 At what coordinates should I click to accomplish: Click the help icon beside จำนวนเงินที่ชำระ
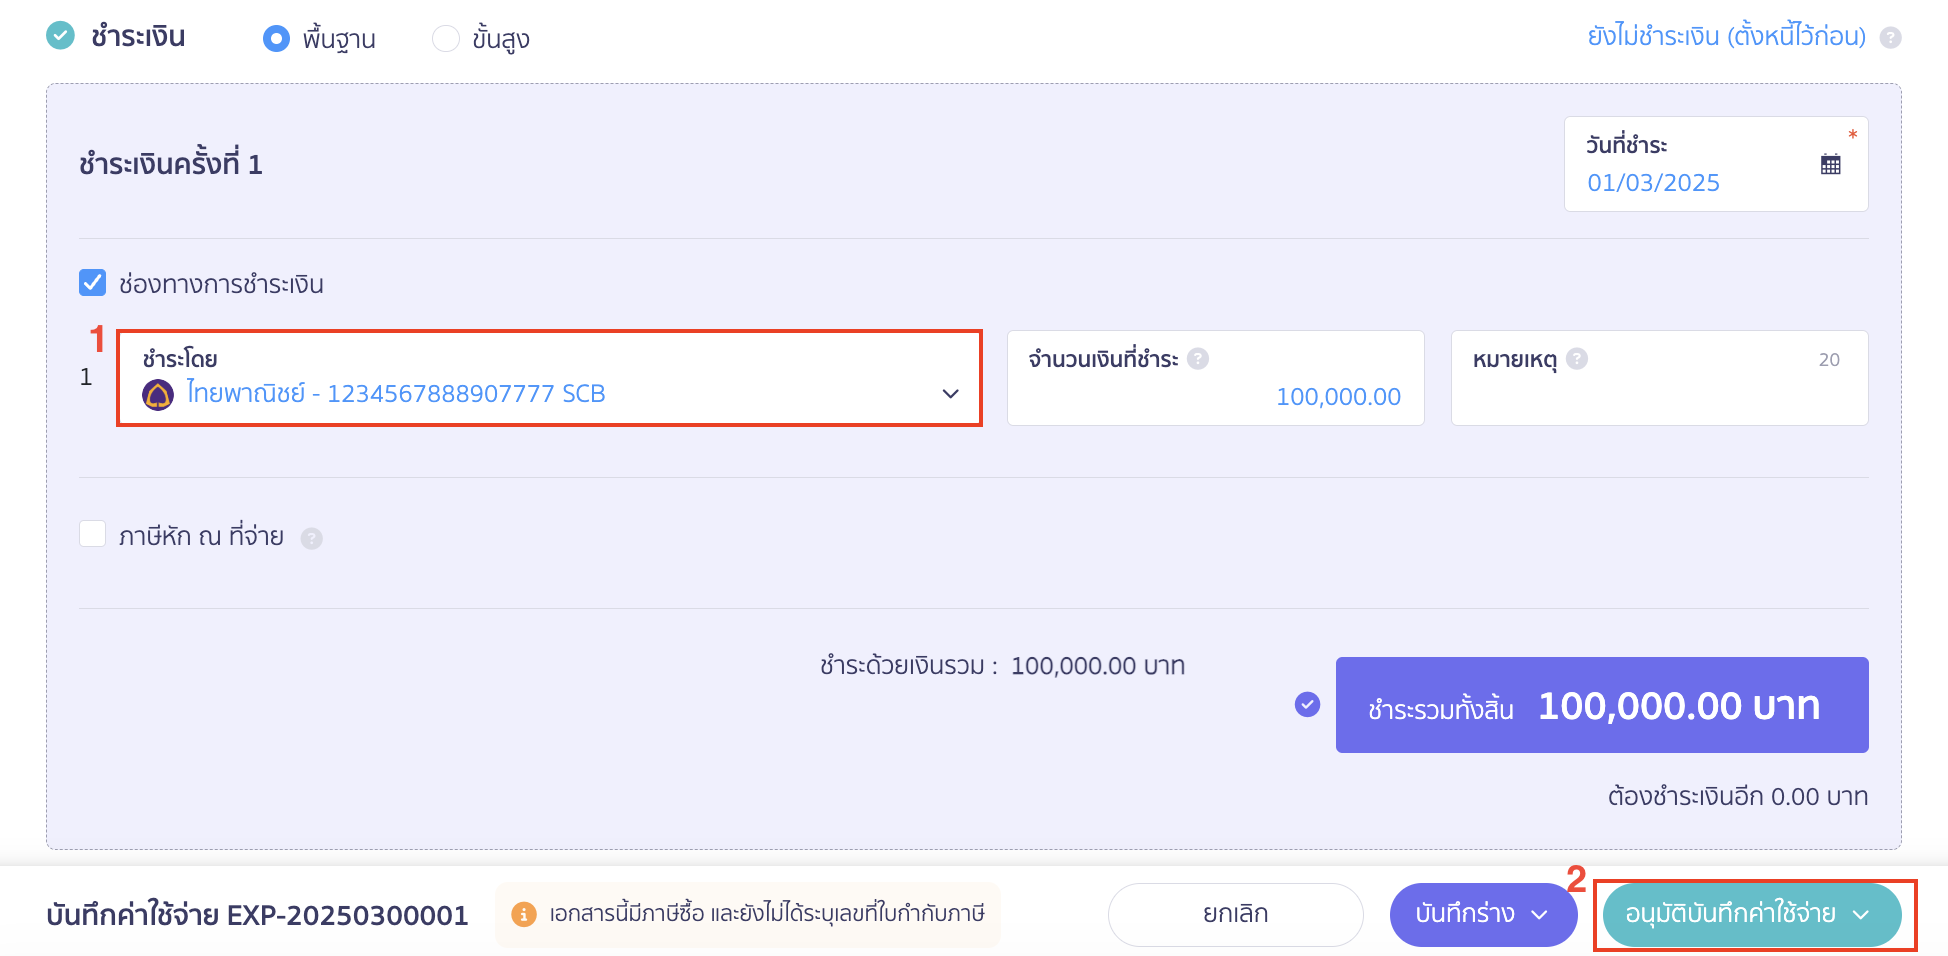[x=1198, y=359]
